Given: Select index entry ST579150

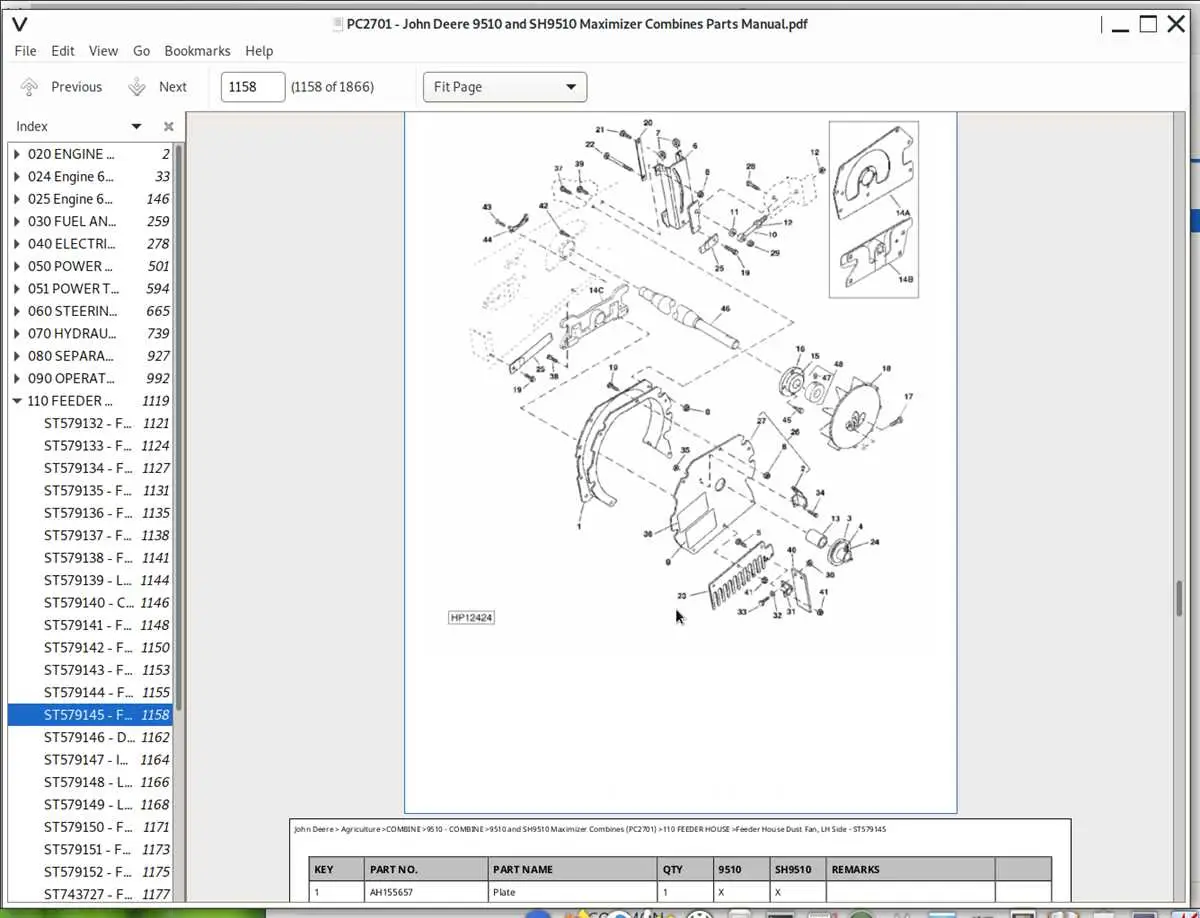Looking at the screenshot, I should tap(90, 827).
